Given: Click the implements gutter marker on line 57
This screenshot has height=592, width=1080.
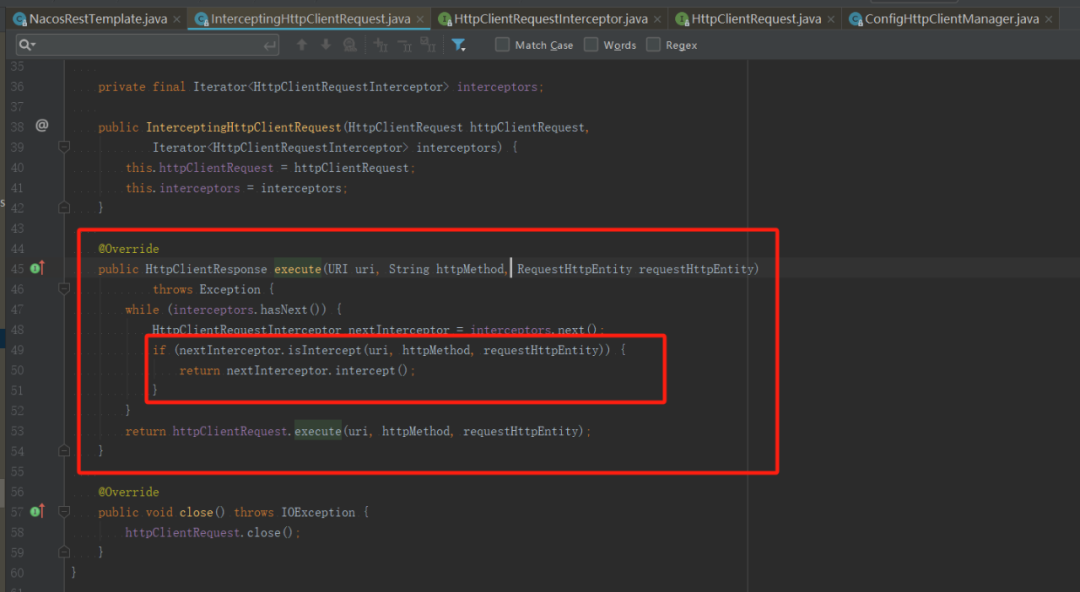Looking at the screenshot, I should coord(37,511).
